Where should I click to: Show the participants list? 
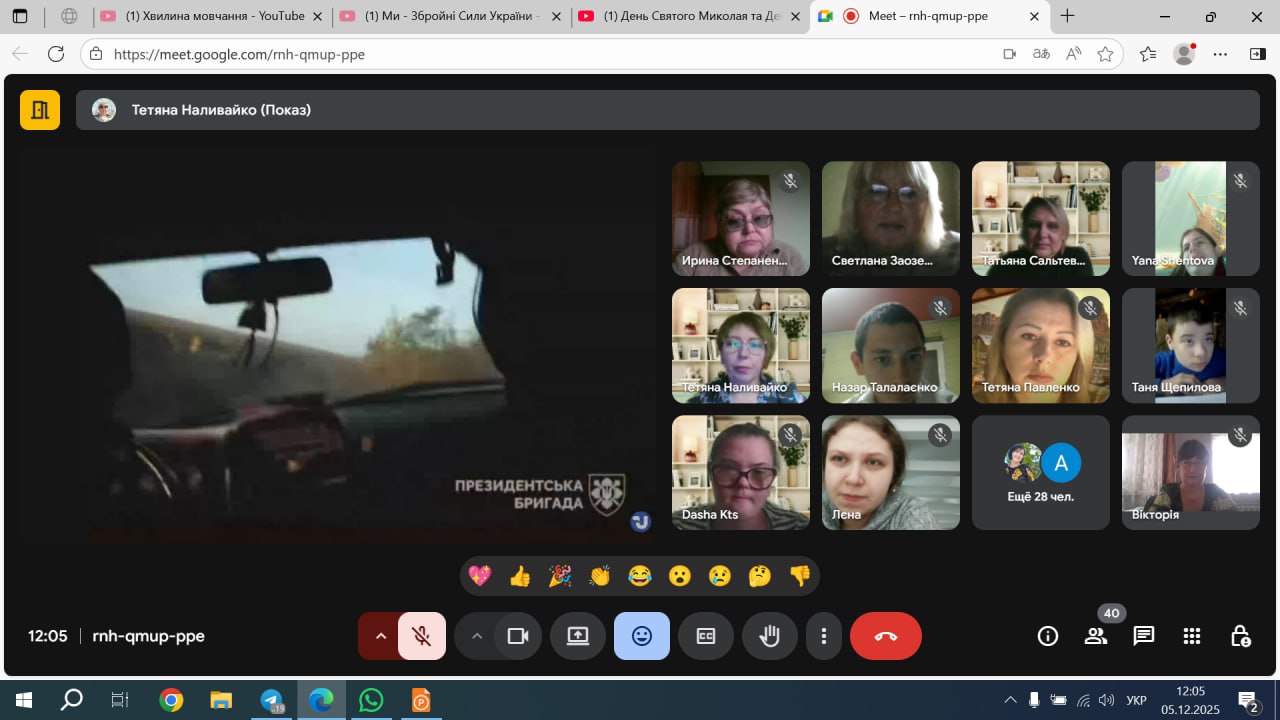1096,636
